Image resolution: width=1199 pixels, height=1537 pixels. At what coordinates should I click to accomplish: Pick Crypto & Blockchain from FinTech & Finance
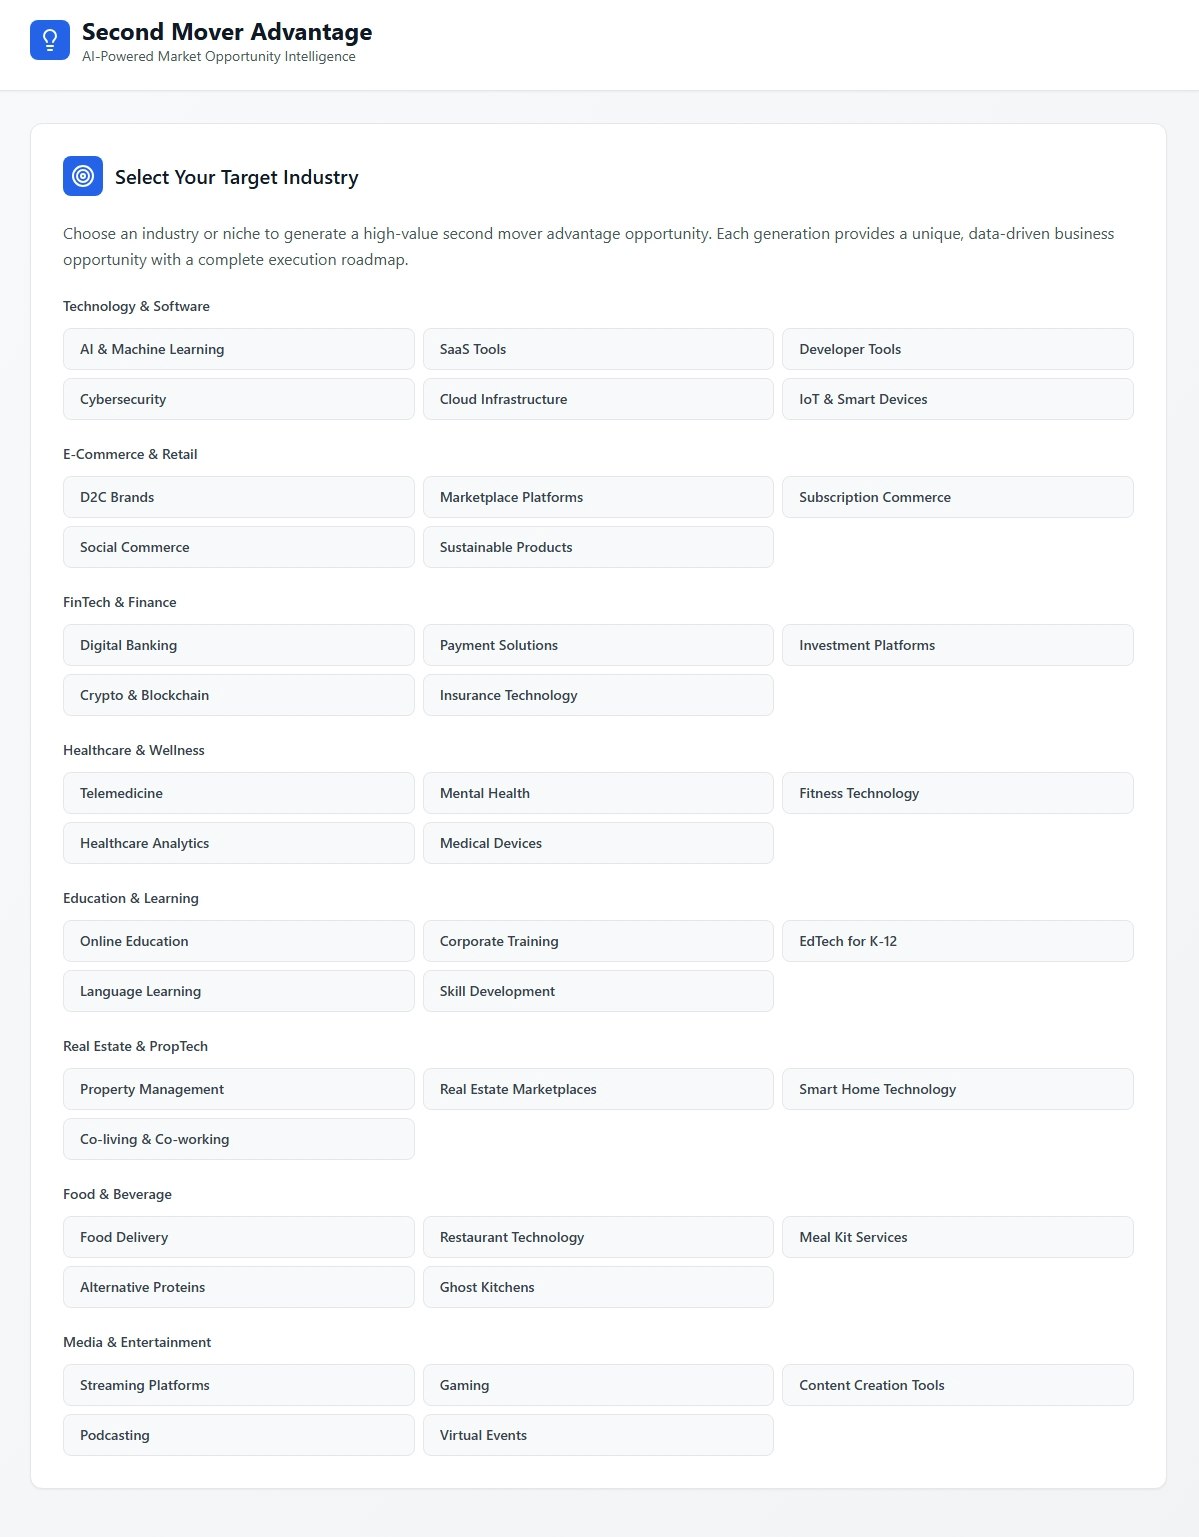(x=238, y=694)
